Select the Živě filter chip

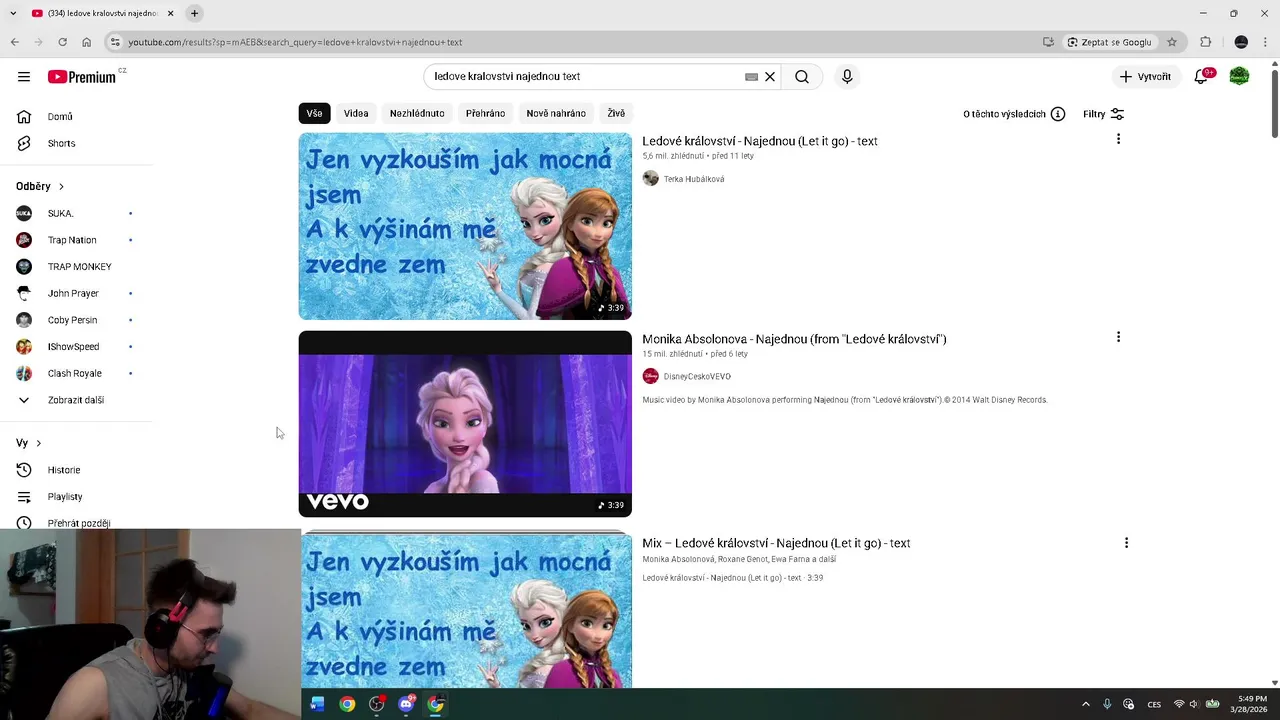[616, 114]
